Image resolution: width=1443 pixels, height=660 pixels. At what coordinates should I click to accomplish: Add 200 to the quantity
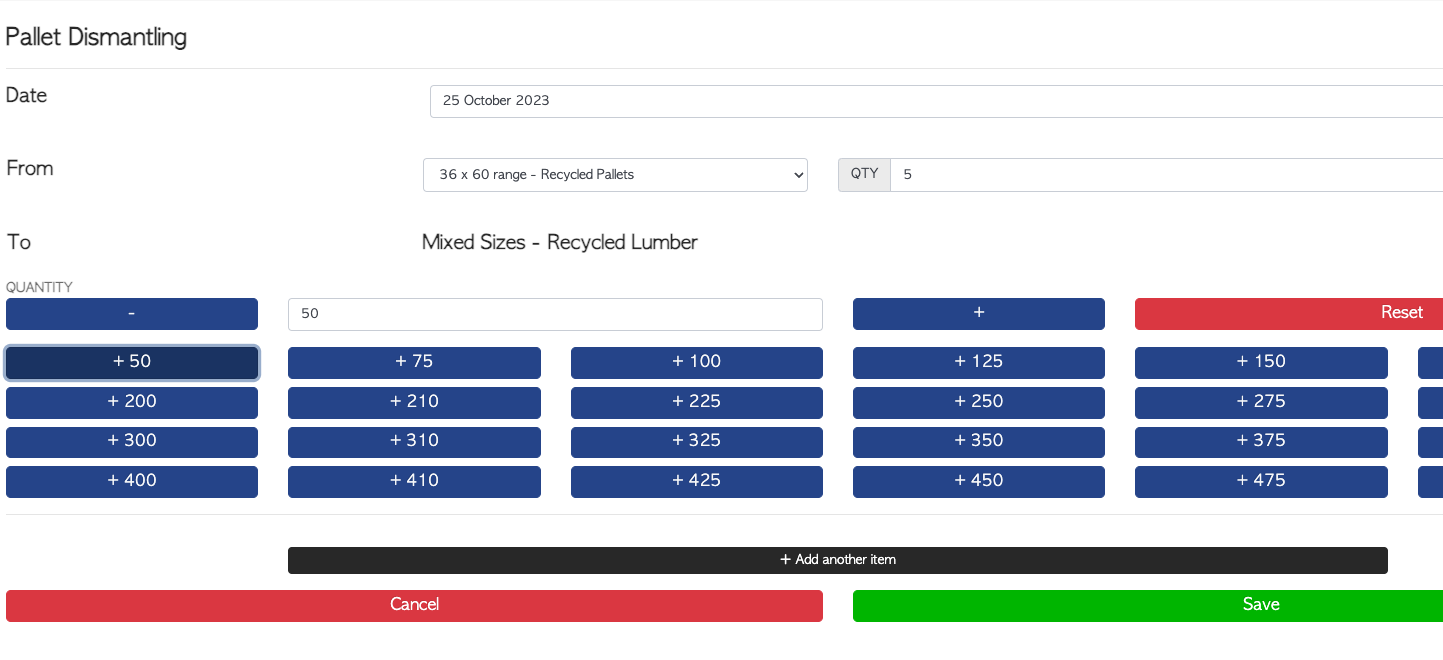point(132,403)
